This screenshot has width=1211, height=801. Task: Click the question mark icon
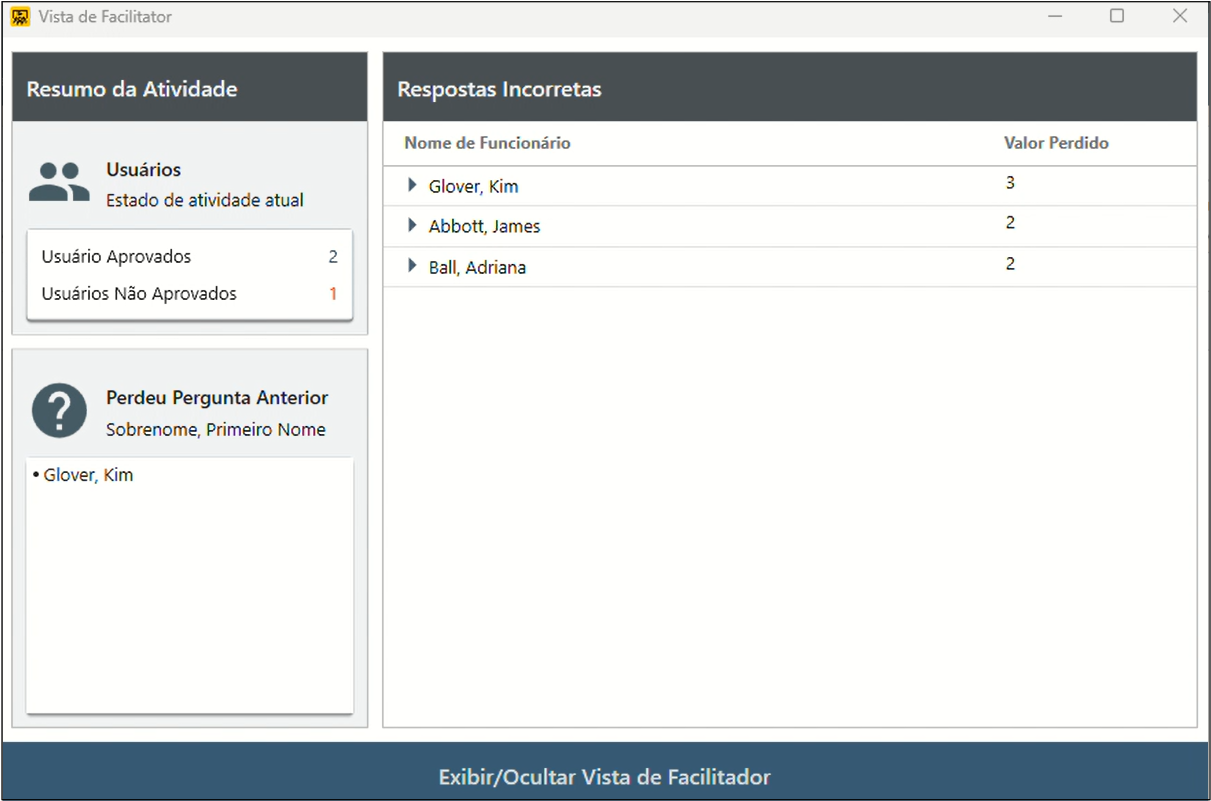[59, 410]
